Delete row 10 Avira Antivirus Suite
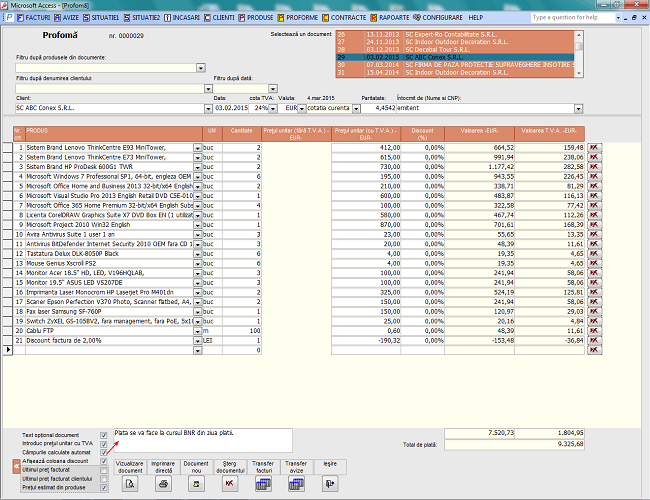This screenshot has width=650, height=500. [594, 234]
